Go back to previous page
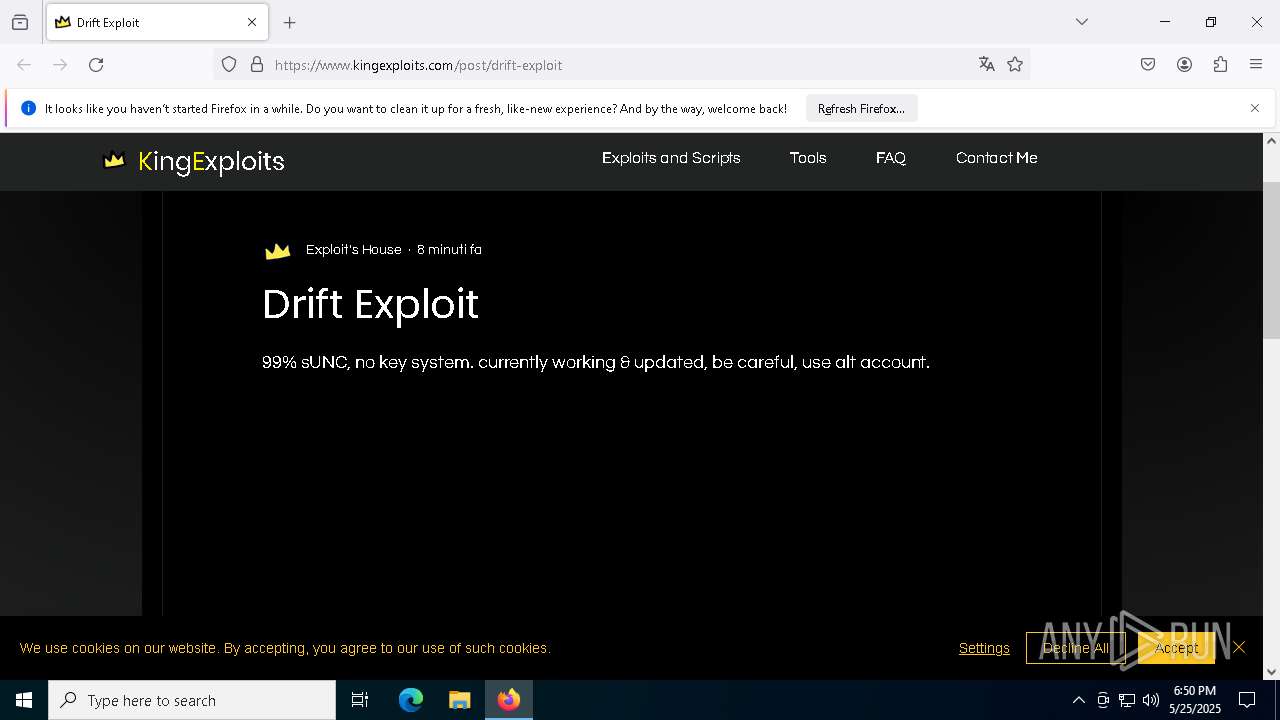 24,65
